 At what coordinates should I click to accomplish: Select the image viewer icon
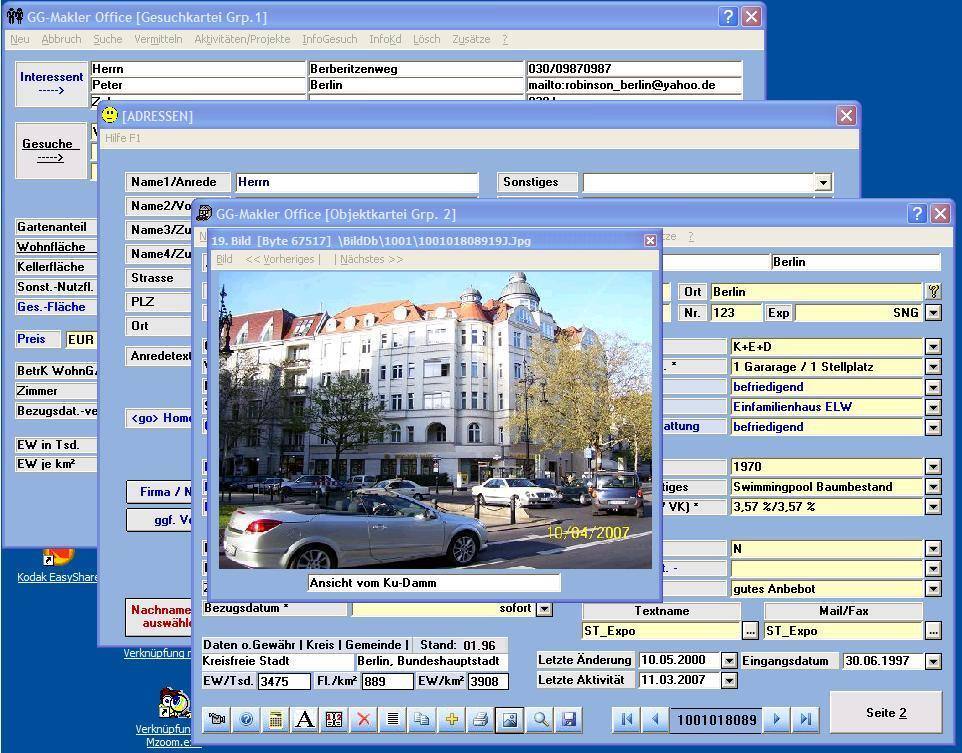(x=510, y=719)
